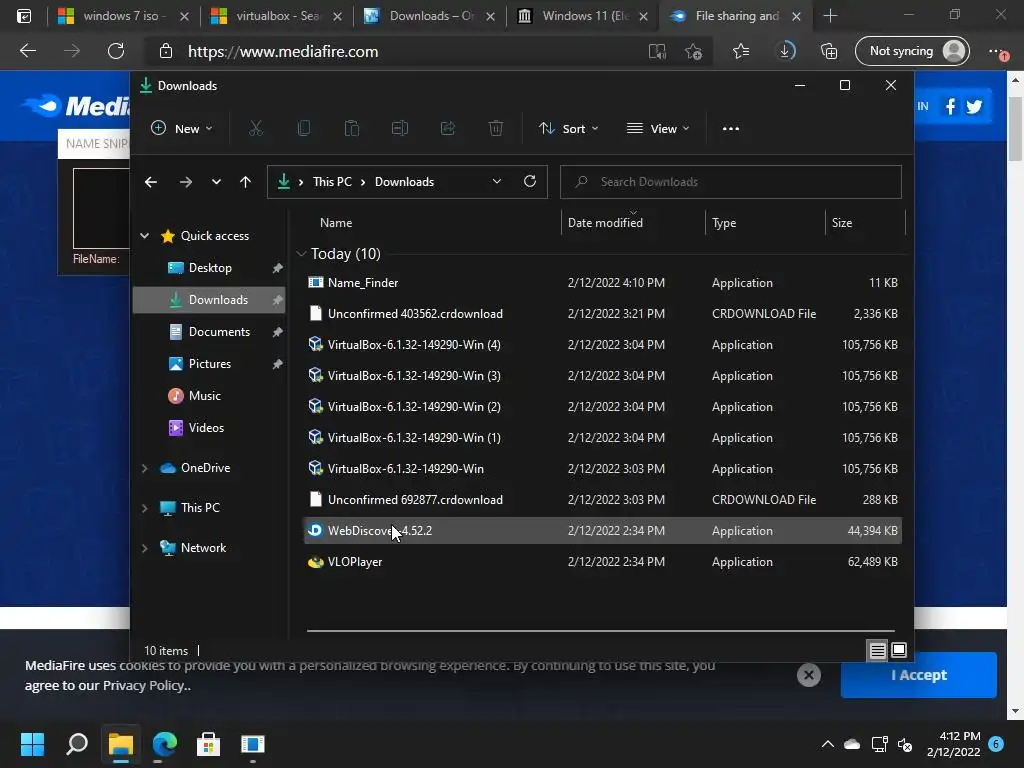
Task: Open the See more ellipsis menu in Explorer
Action: [731, 129]
